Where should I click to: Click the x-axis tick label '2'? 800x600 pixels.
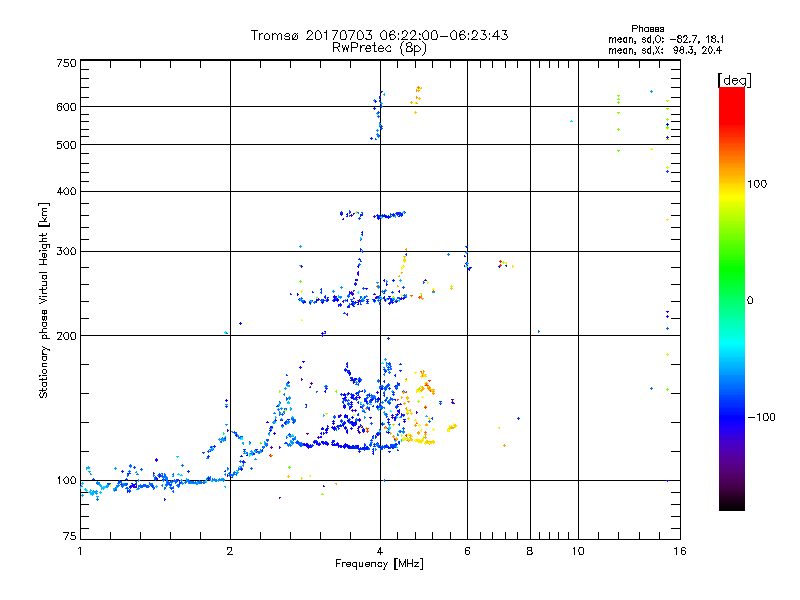point(230,551)
